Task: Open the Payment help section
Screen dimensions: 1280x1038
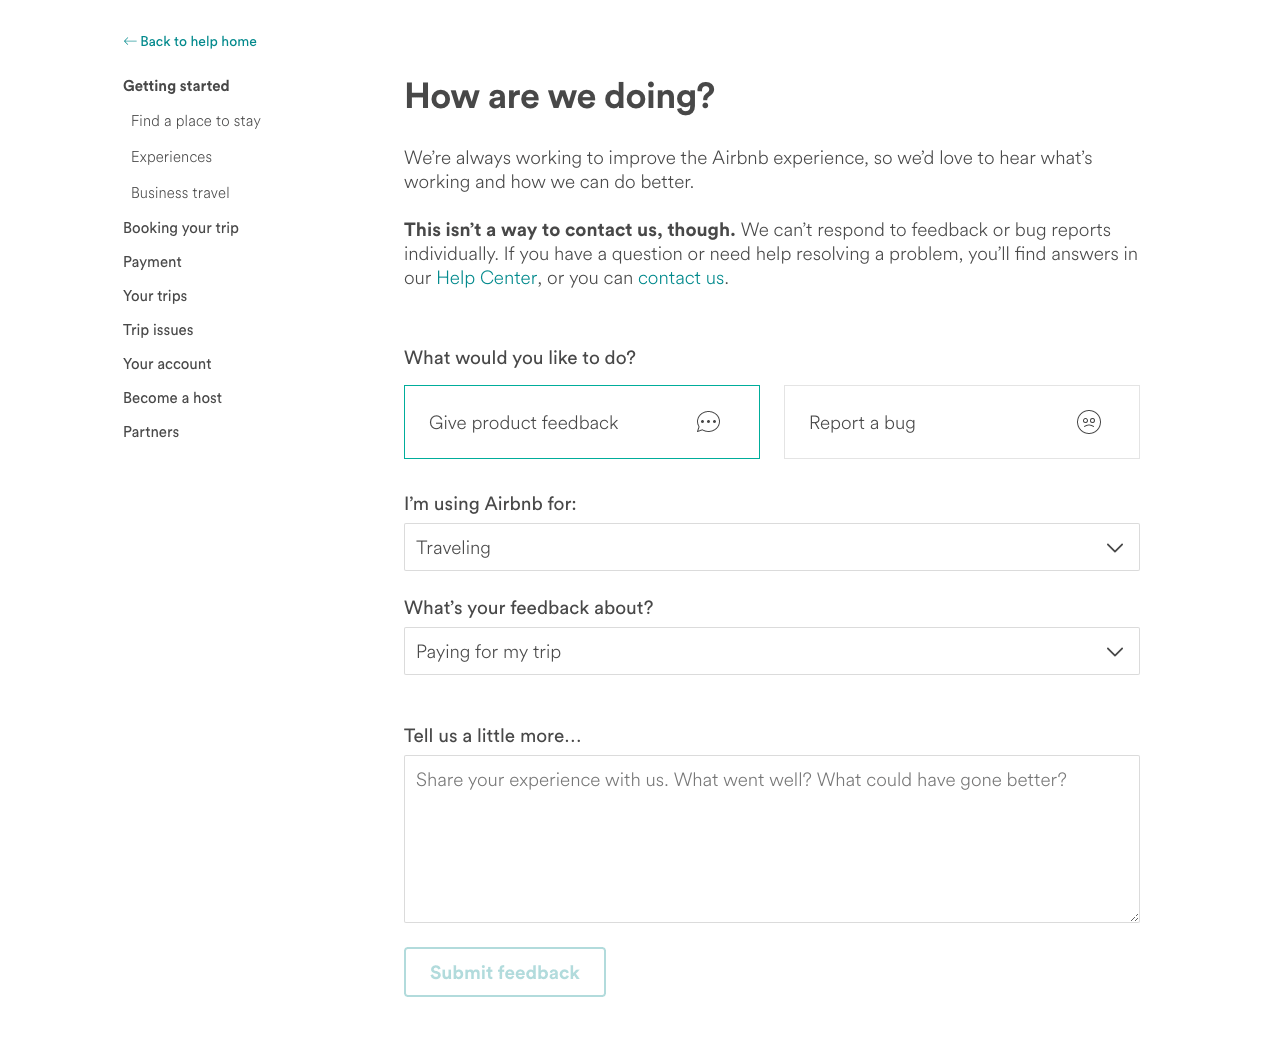Action: point(152,262)
